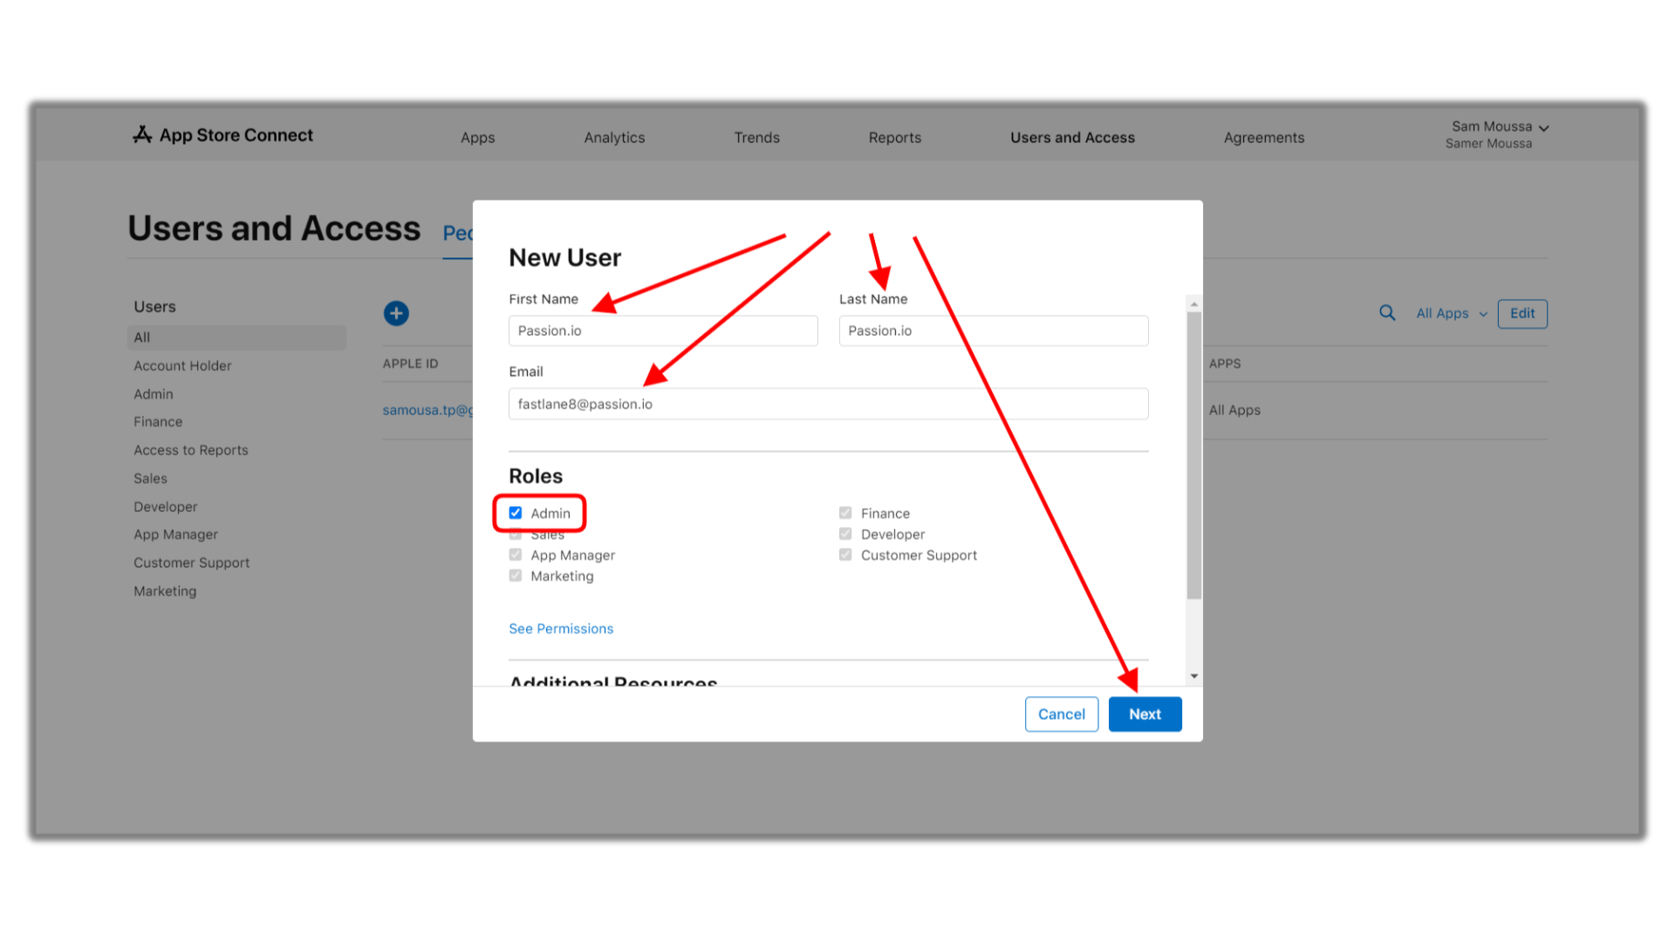
Task: Go to Analytics in top navigation
Action: (x=614, y=138)
